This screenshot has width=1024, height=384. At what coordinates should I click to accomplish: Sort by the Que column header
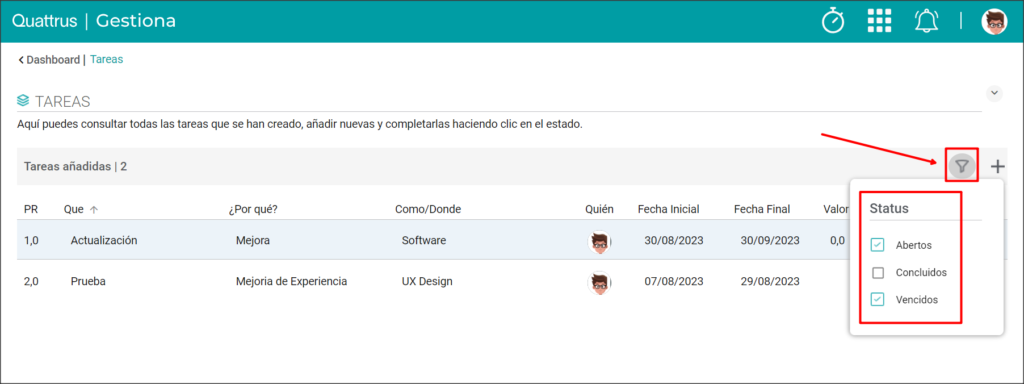[x=74, y=210]
